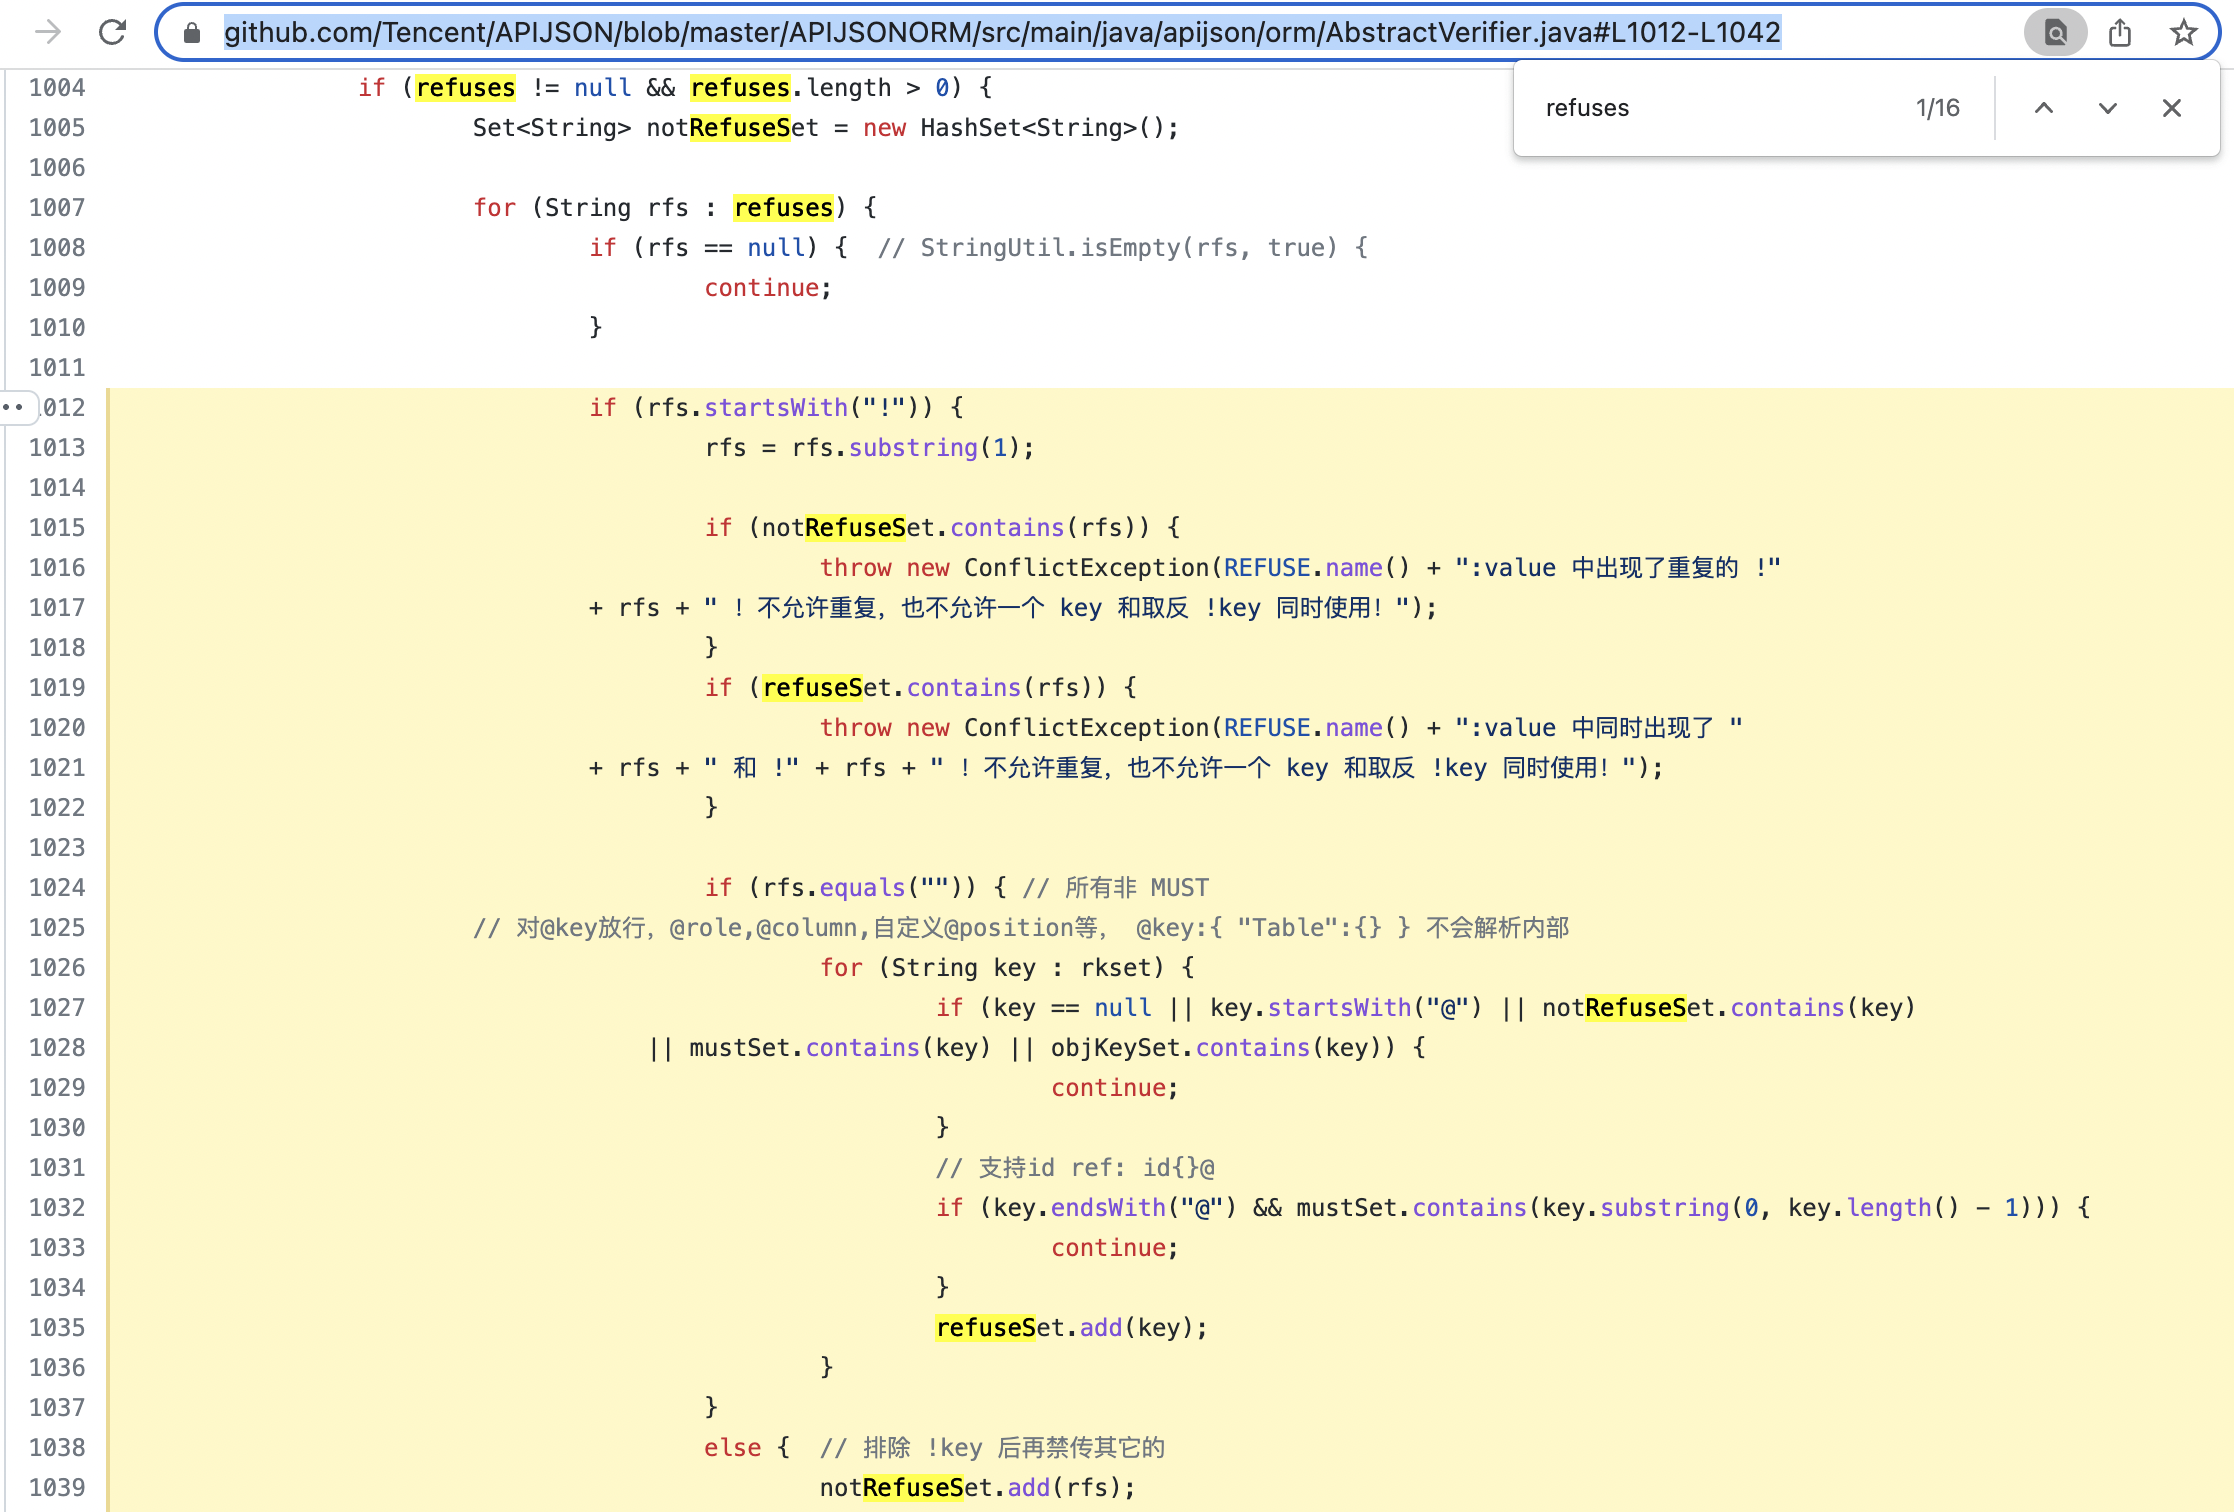The width and height of the screenshot is (2234, 1512).
Task: Click the 1/16 match counter
Action: (x=1937, y=108)
